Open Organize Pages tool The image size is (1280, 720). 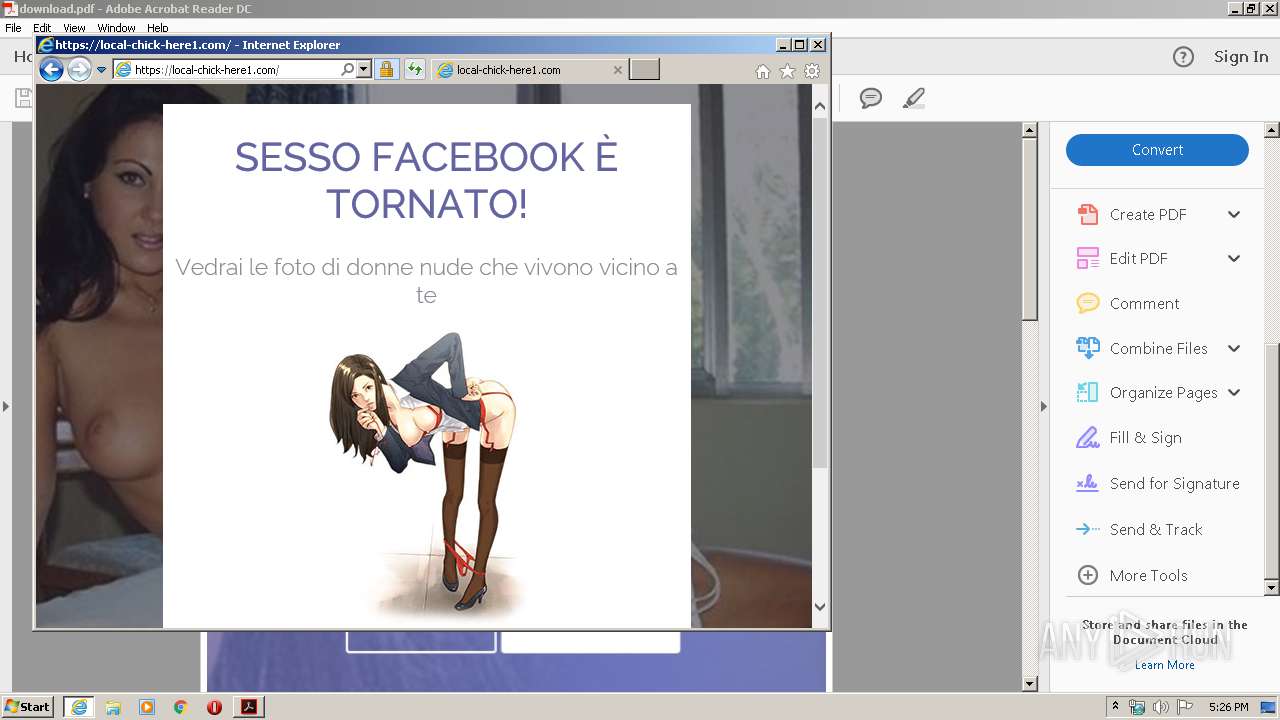(1163, 392)
